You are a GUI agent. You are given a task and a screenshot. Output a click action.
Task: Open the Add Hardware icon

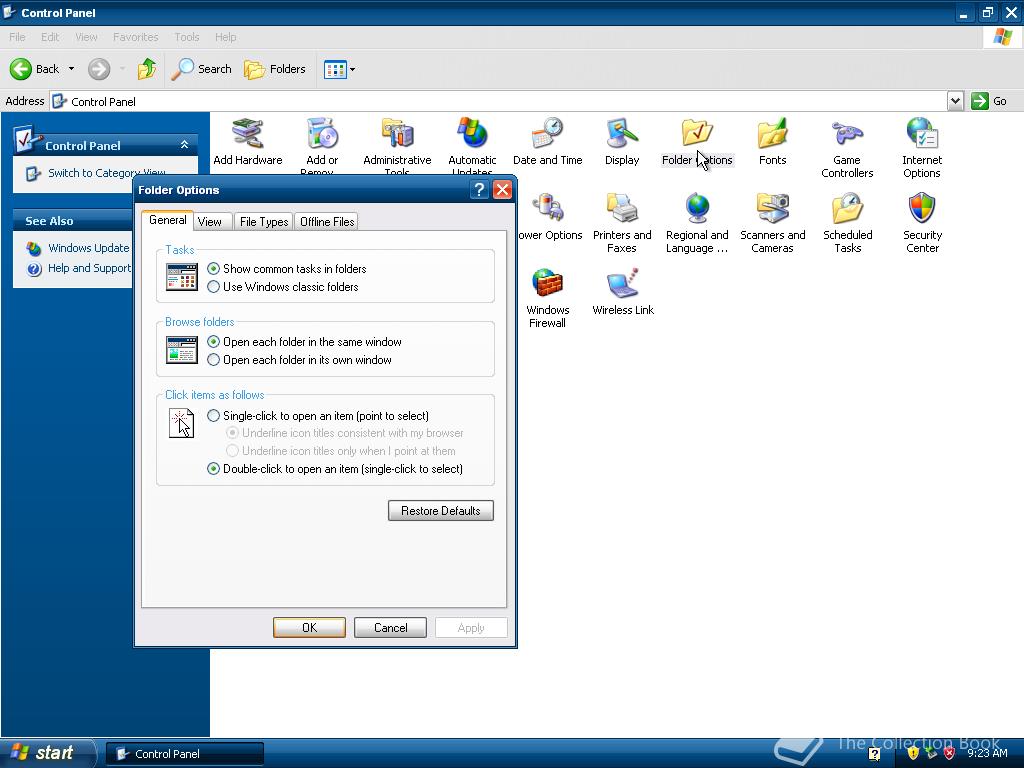pos(248,142)
